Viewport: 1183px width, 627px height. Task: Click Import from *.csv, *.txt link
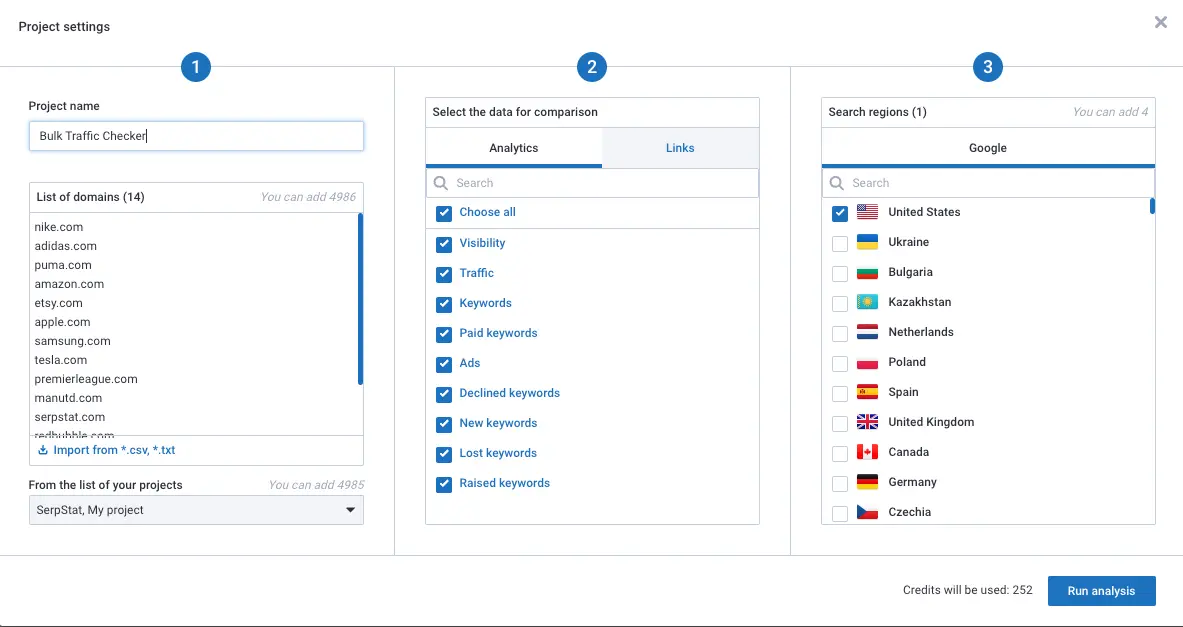[114, 451]
